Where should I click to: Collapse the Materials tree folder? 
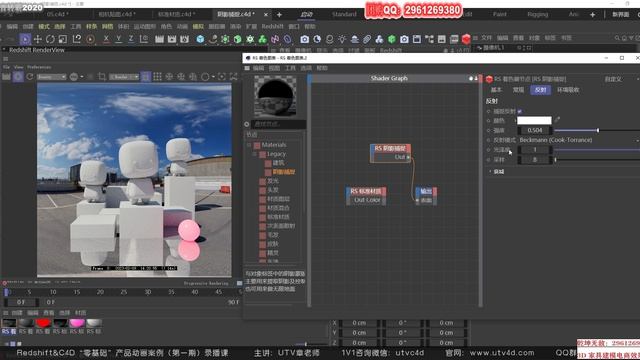tap(249, 145)
